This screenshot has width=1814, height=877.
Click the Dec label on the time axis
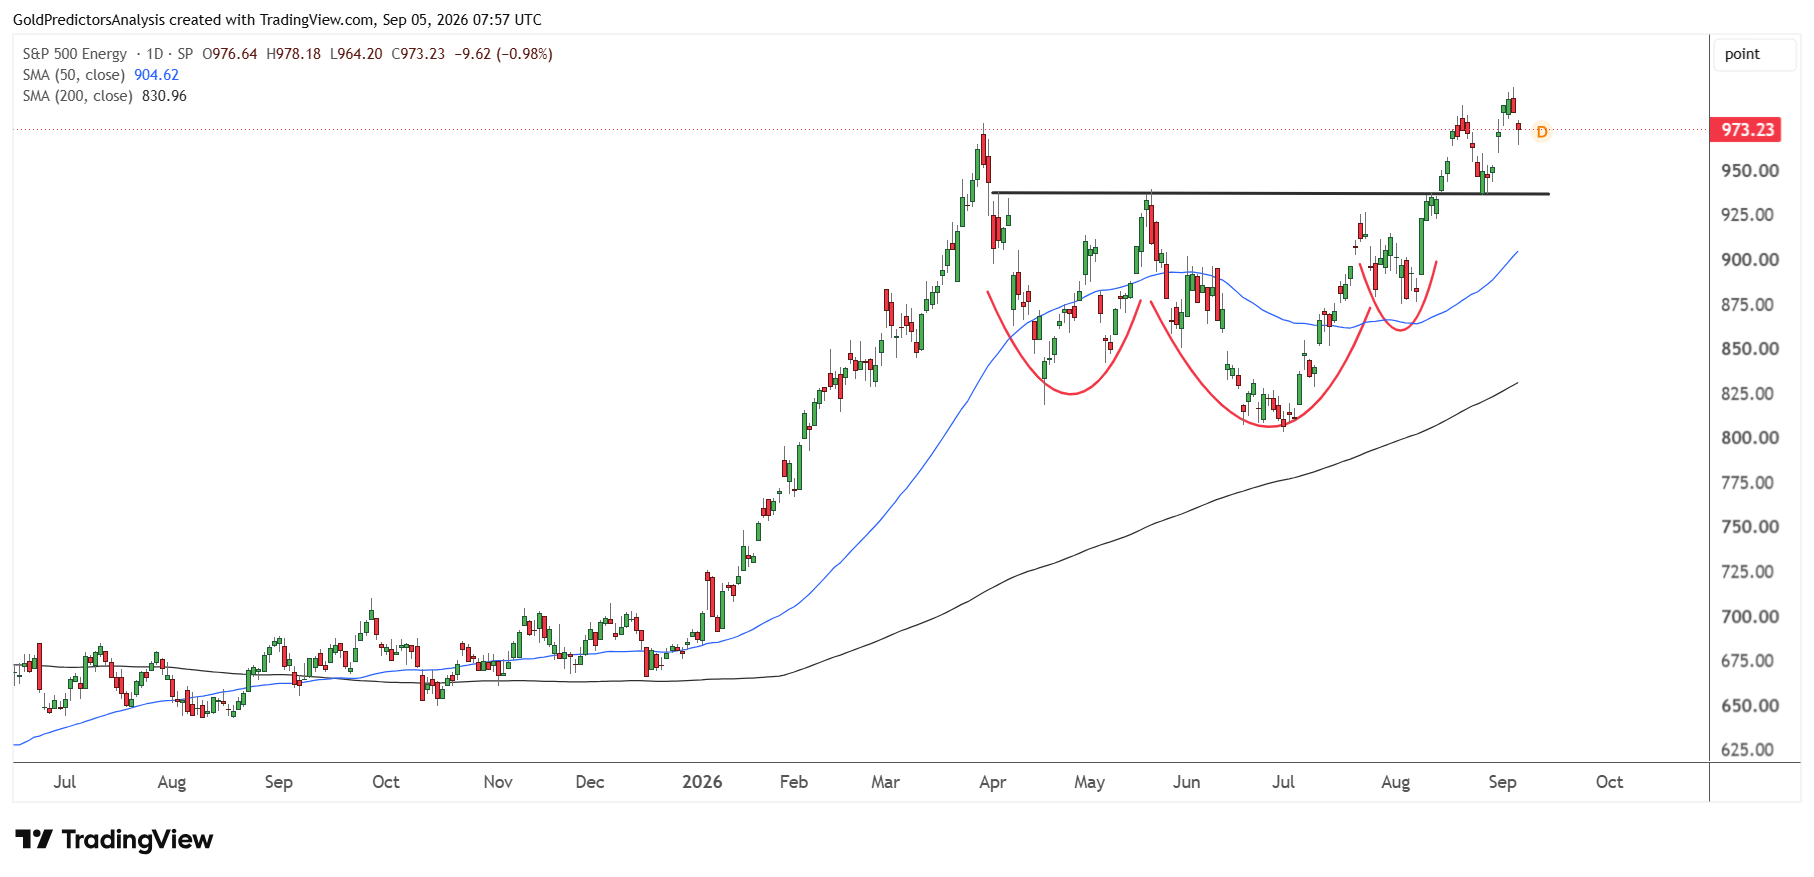[590, 782]
